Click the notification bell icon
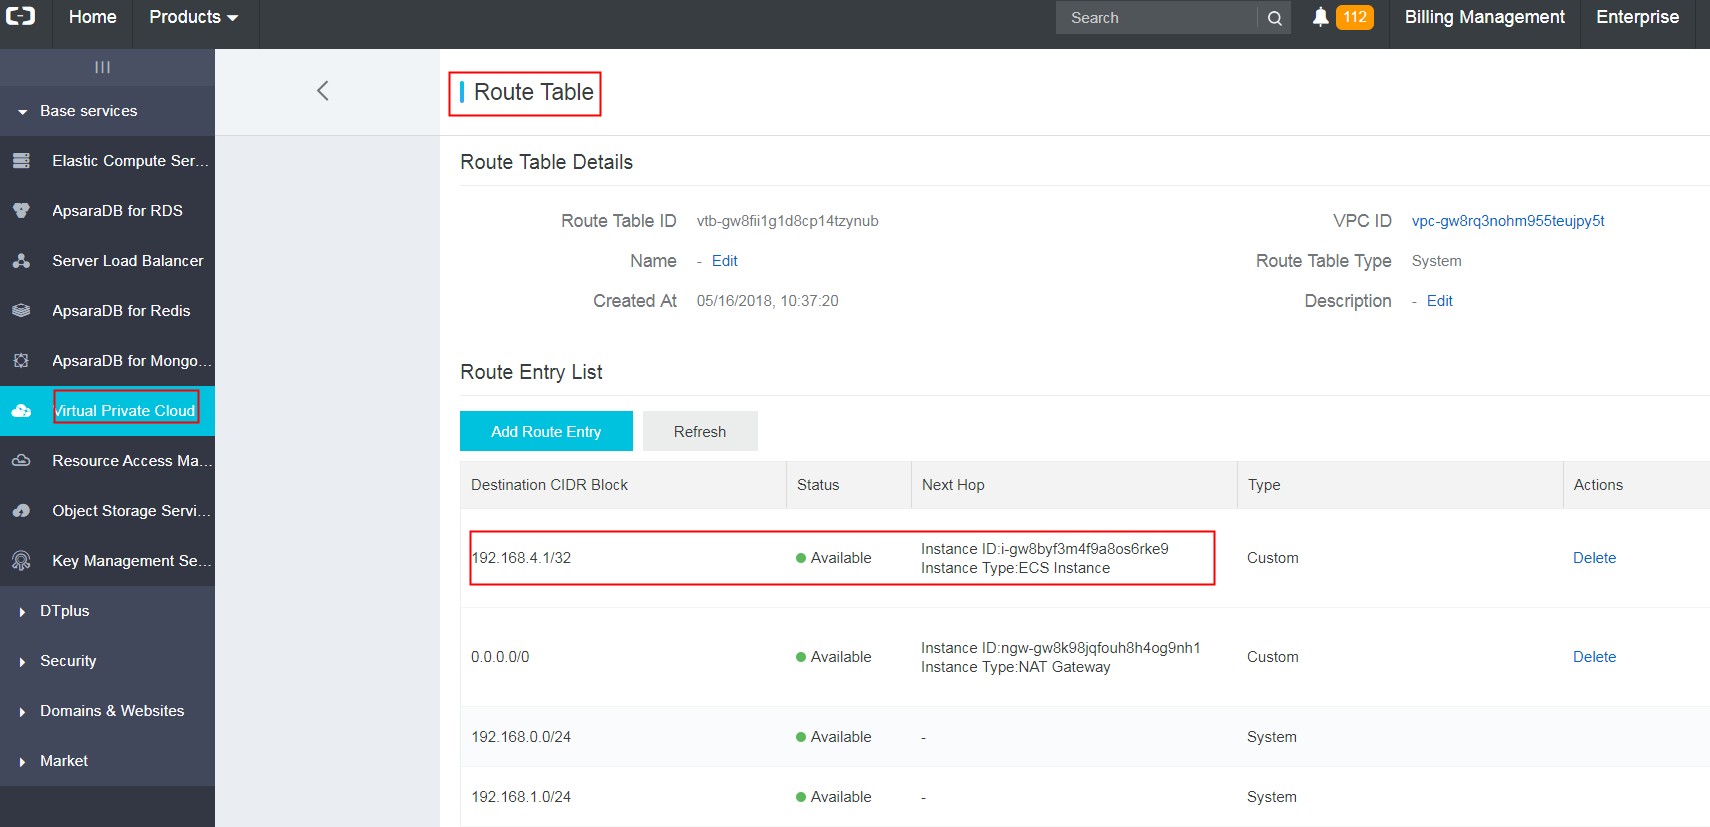This screenshot has width=1710, height=827. pos(1320,17)
